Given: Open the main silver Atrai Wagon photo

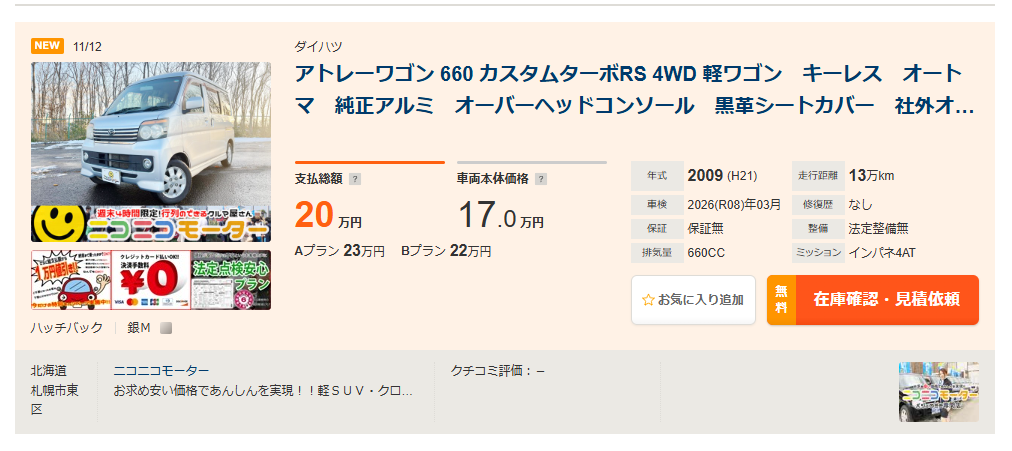Looking at the screenshot, I should coord(151,133).
